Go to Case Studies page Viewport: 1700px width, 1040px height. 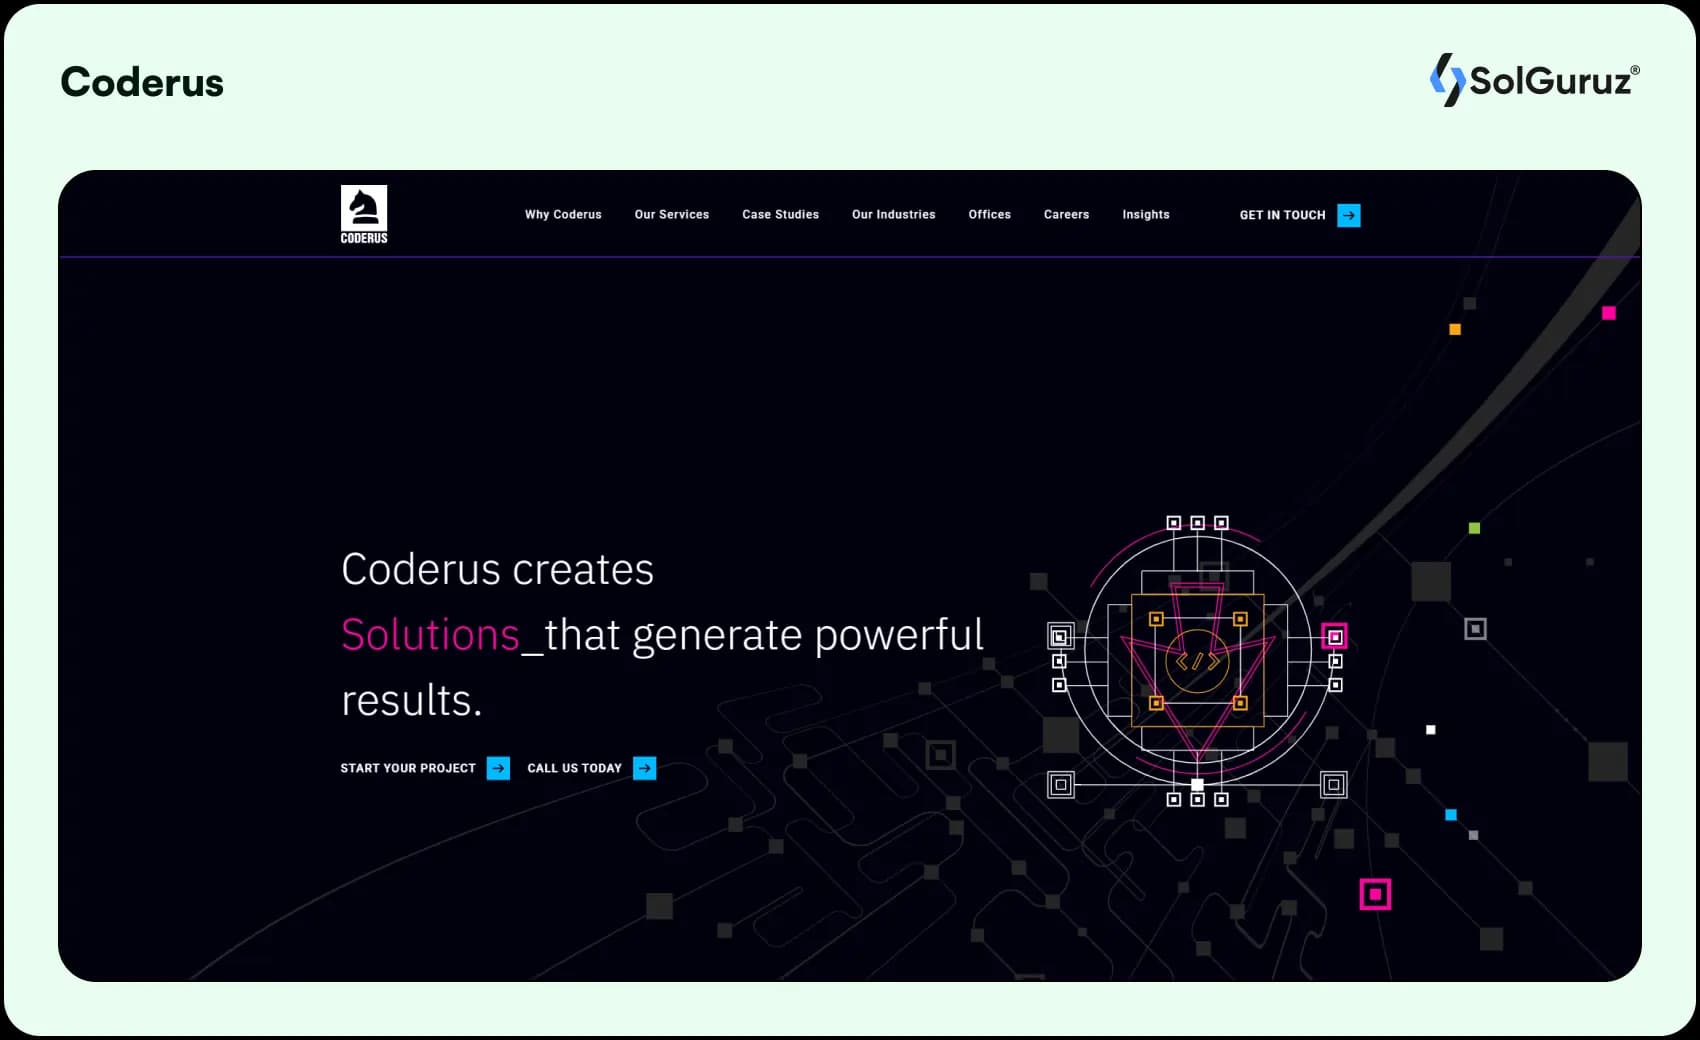click(x=780, y=215)
